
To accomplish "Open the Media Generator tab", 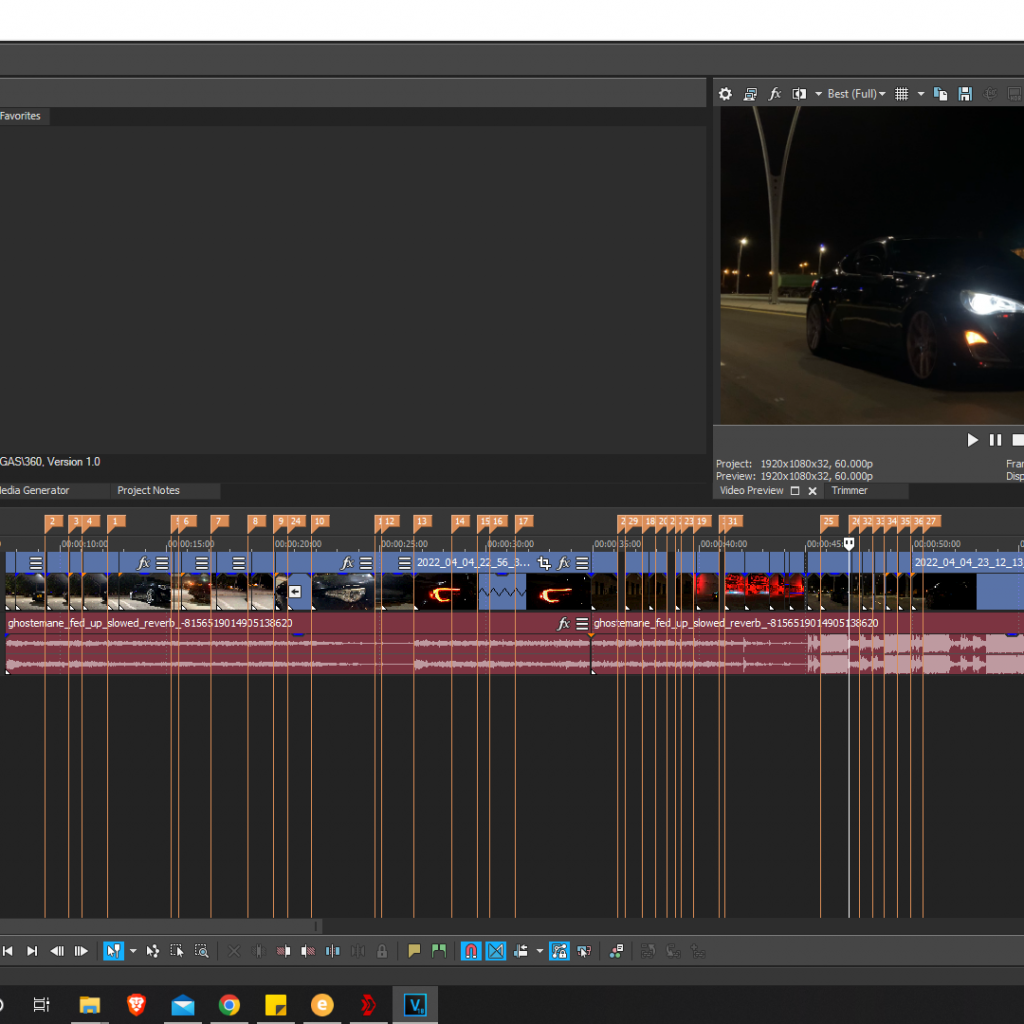I will pos(35,490).
